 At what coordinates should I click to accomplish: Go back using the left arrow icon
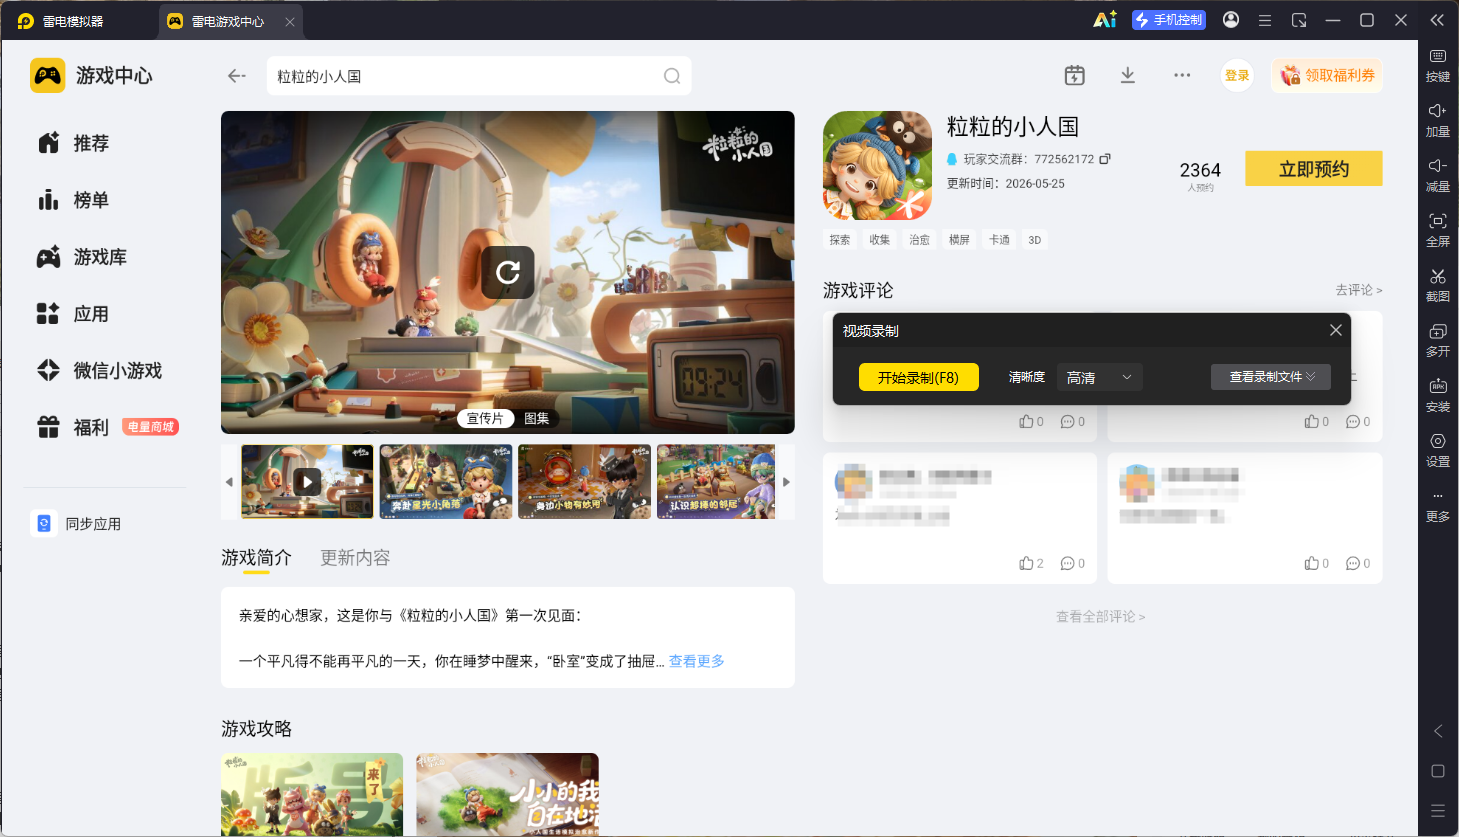click(x=237, y=76)
